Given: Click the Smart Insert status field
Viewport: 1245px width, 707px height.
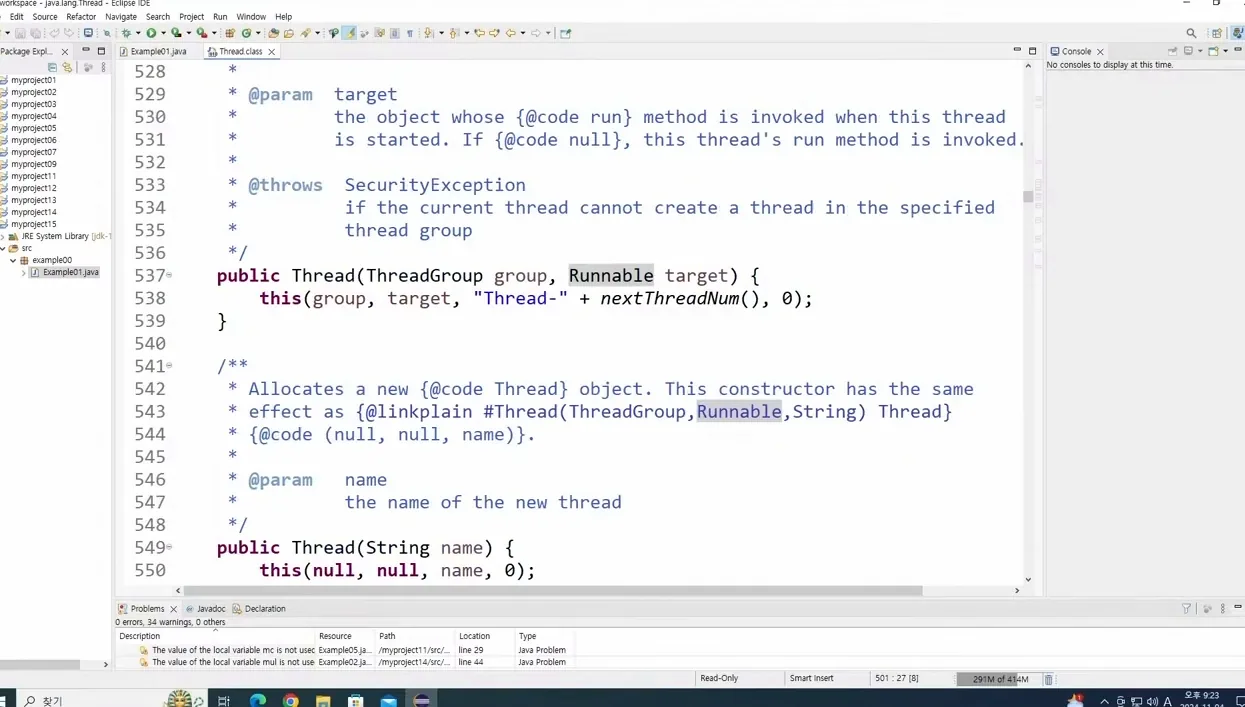Looking at the screenshot, I should point(811,678).
